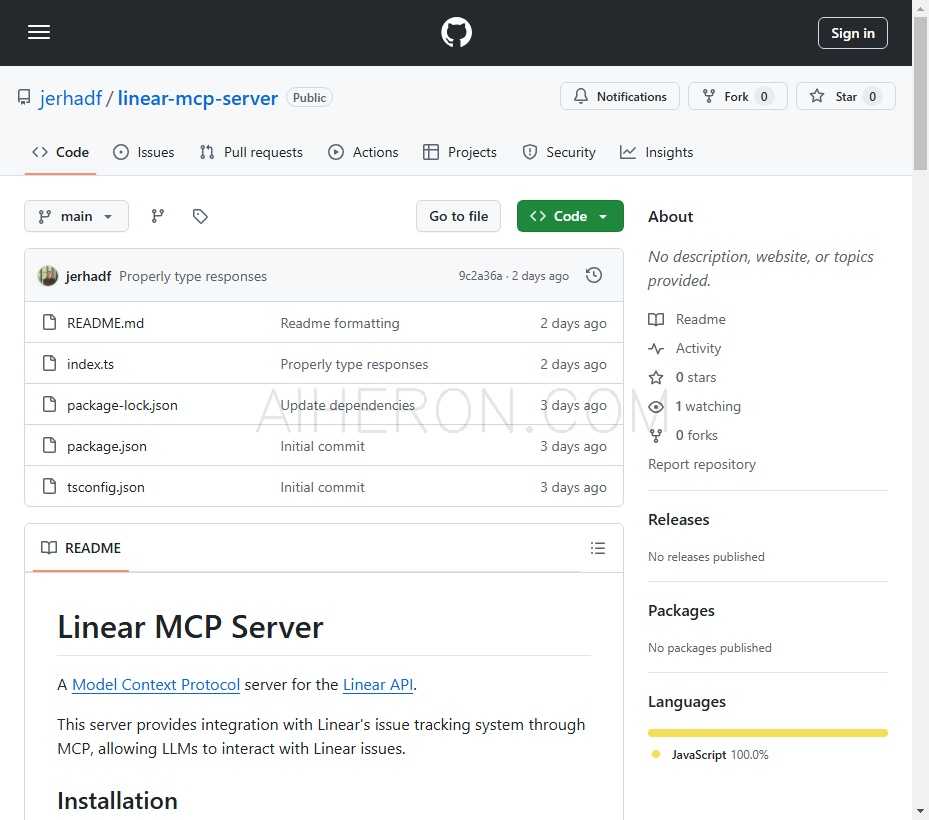
Task: Open the Notifications subscription button
Action: [x=620, y=97]
